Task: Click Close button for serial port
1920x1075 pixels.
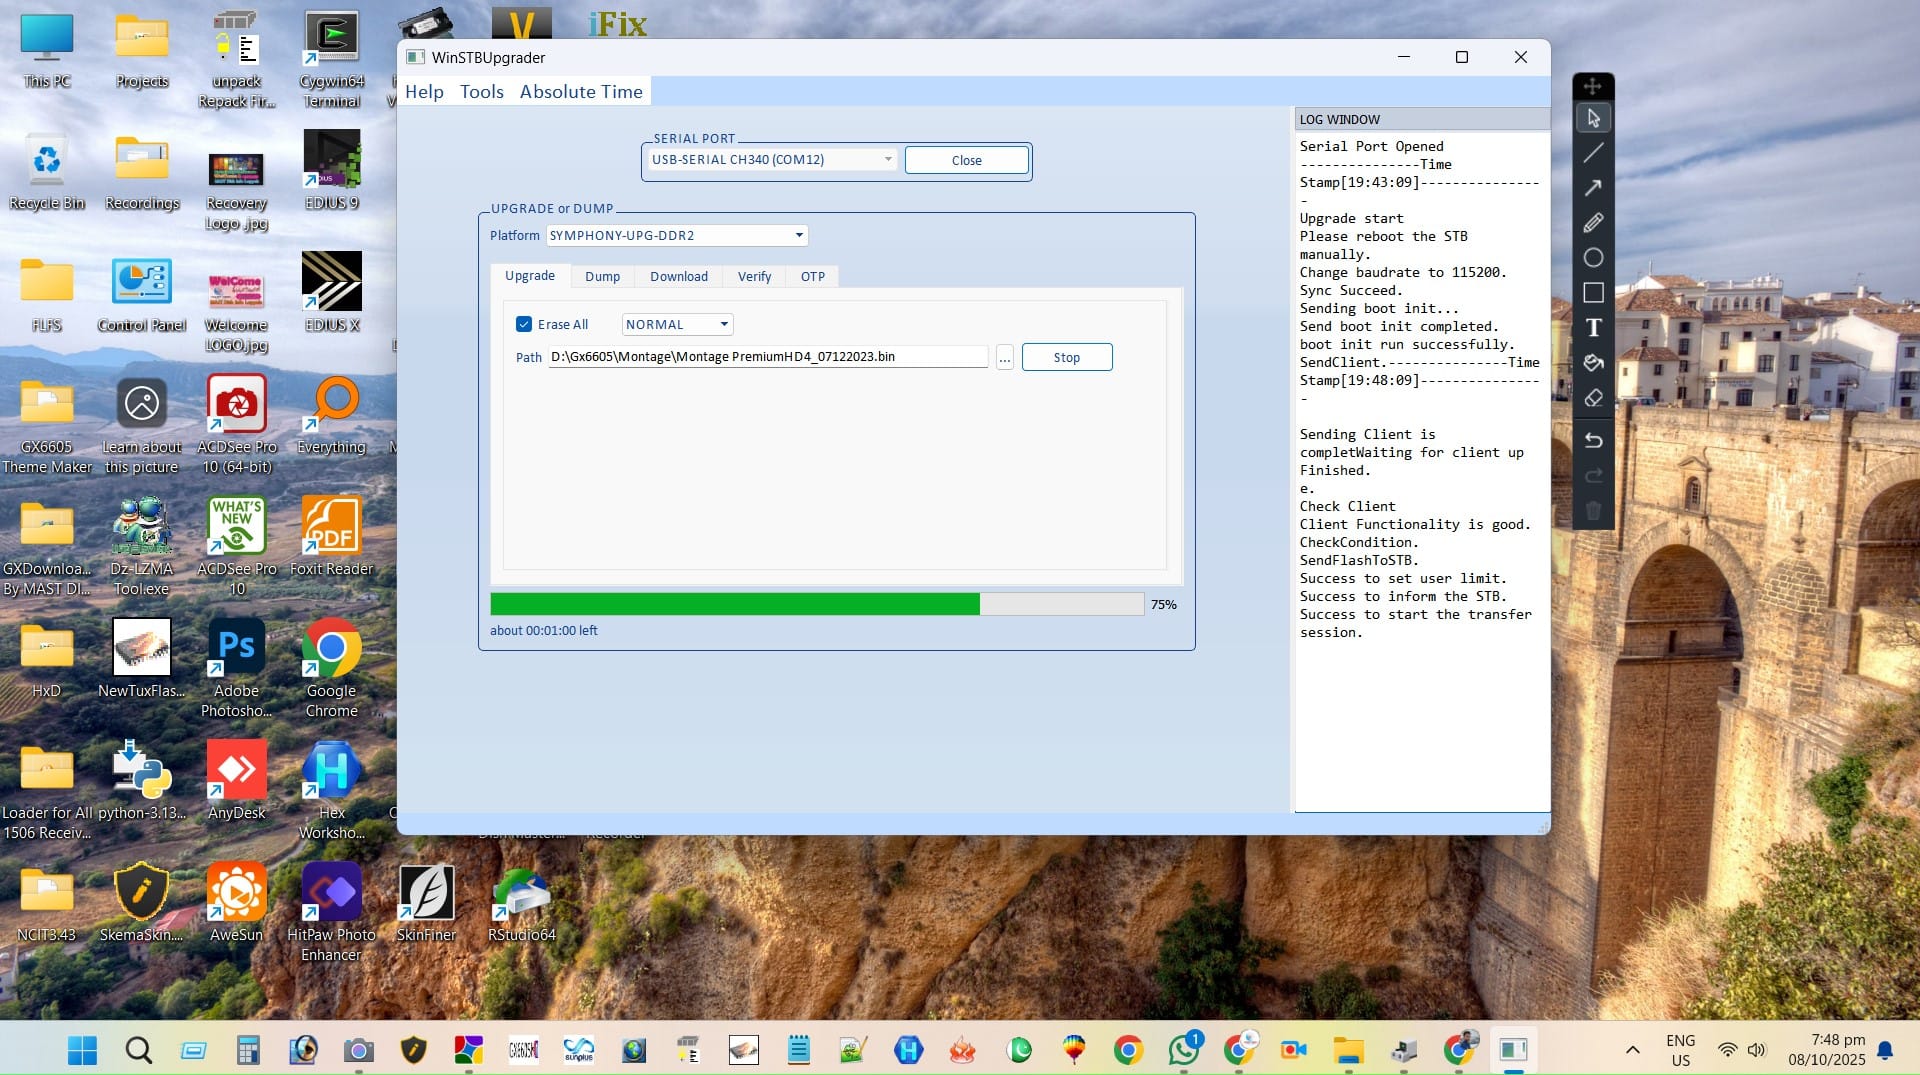Action: [966, 161]
